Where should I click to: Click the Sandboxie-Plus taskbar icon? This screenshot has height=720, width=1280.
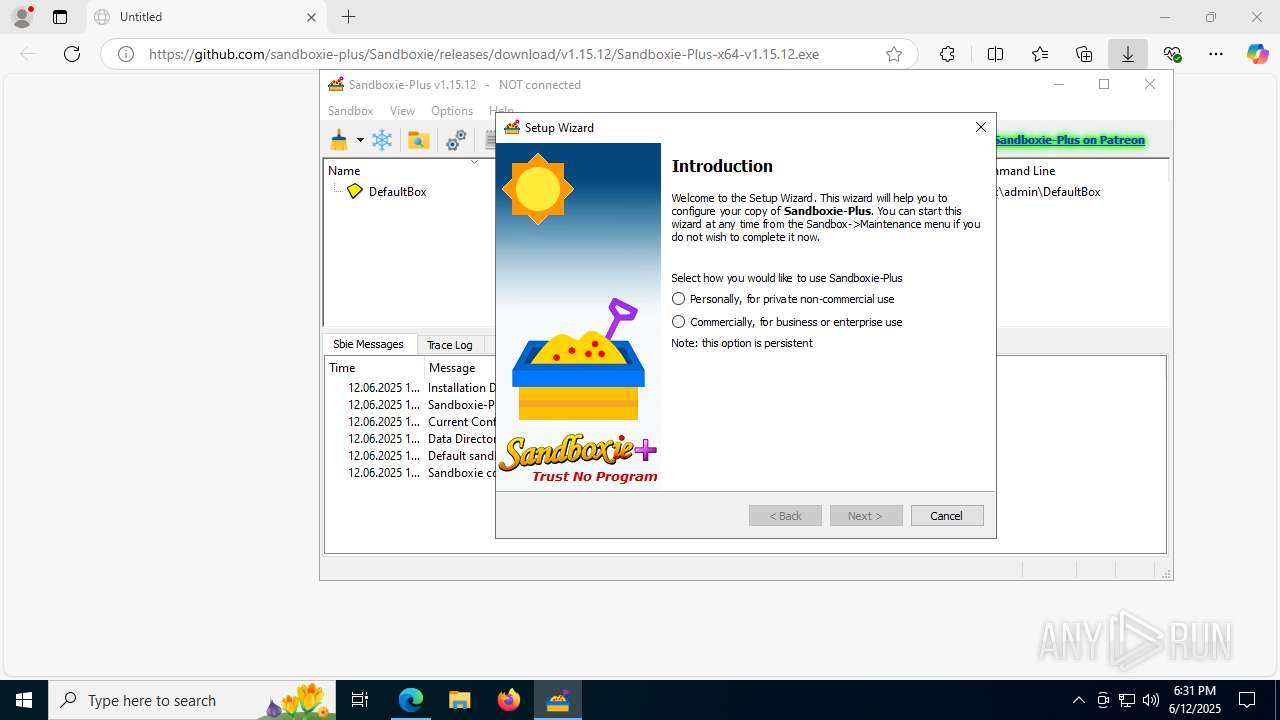point(557,700)
